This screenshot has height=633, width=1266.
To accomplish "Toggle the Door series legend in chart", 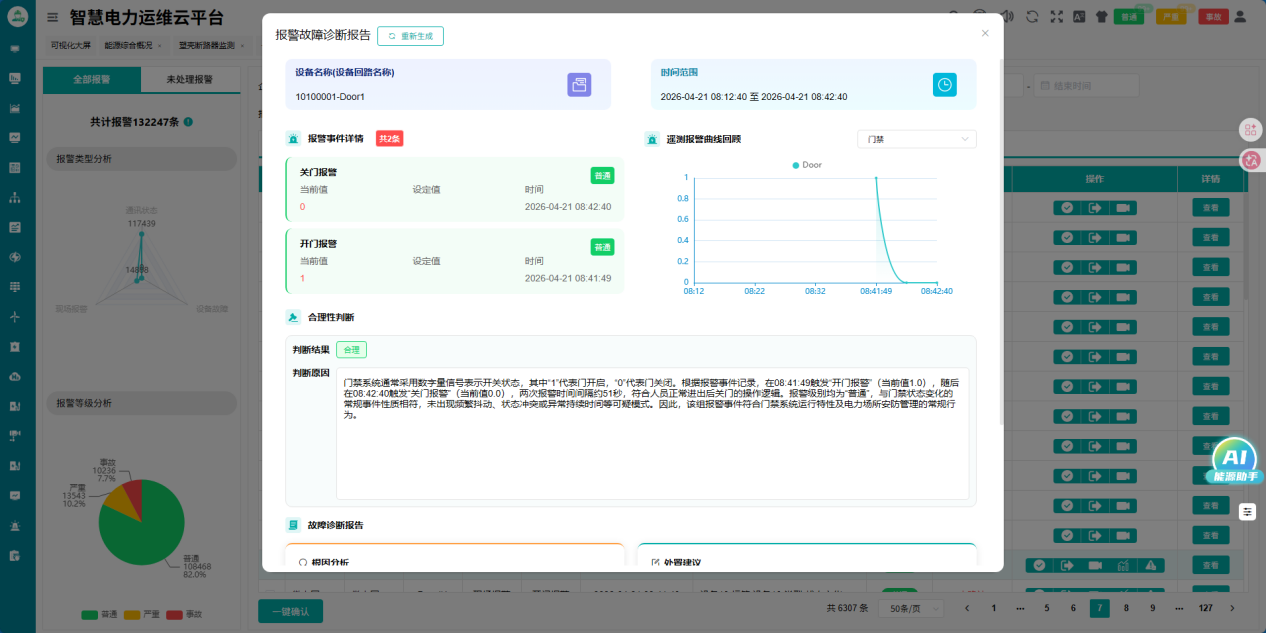I will pos(807,165).
